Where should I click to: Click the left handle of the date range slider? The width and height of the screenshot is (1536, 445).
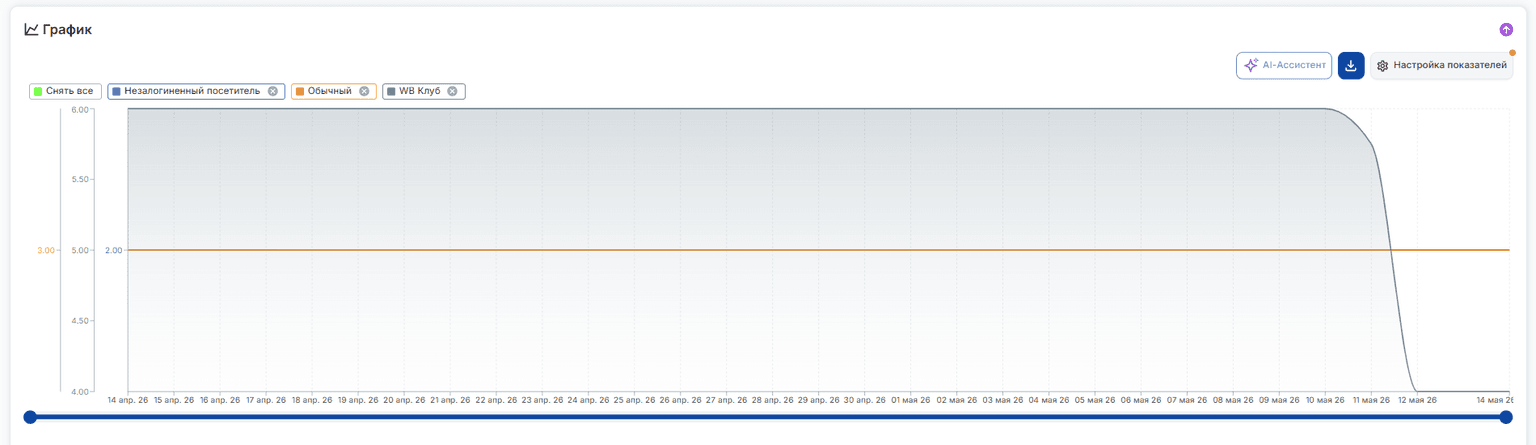[x=30, y=417]
